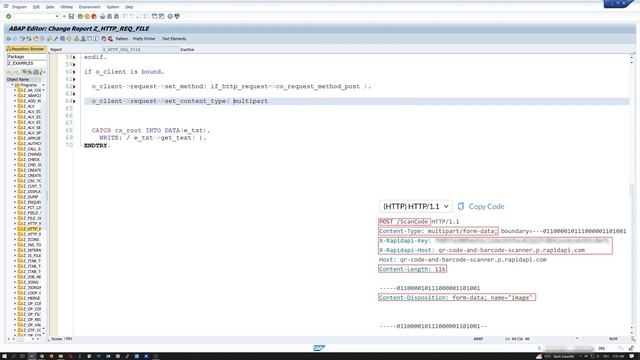
Task: Select the Z_JOB_RE program in tree
Action: click(x=32, y=277)
